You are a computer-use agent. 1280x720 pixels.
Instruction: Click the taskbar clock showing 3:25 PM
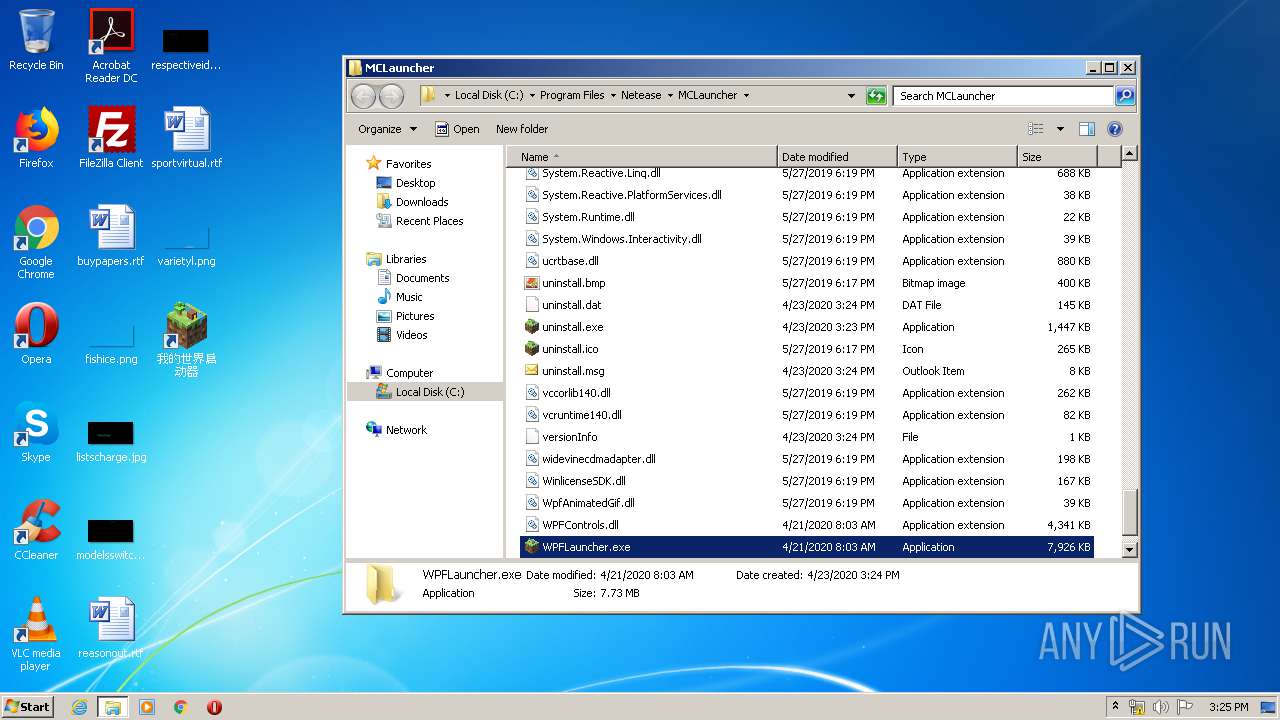(x=1228, y=707)
